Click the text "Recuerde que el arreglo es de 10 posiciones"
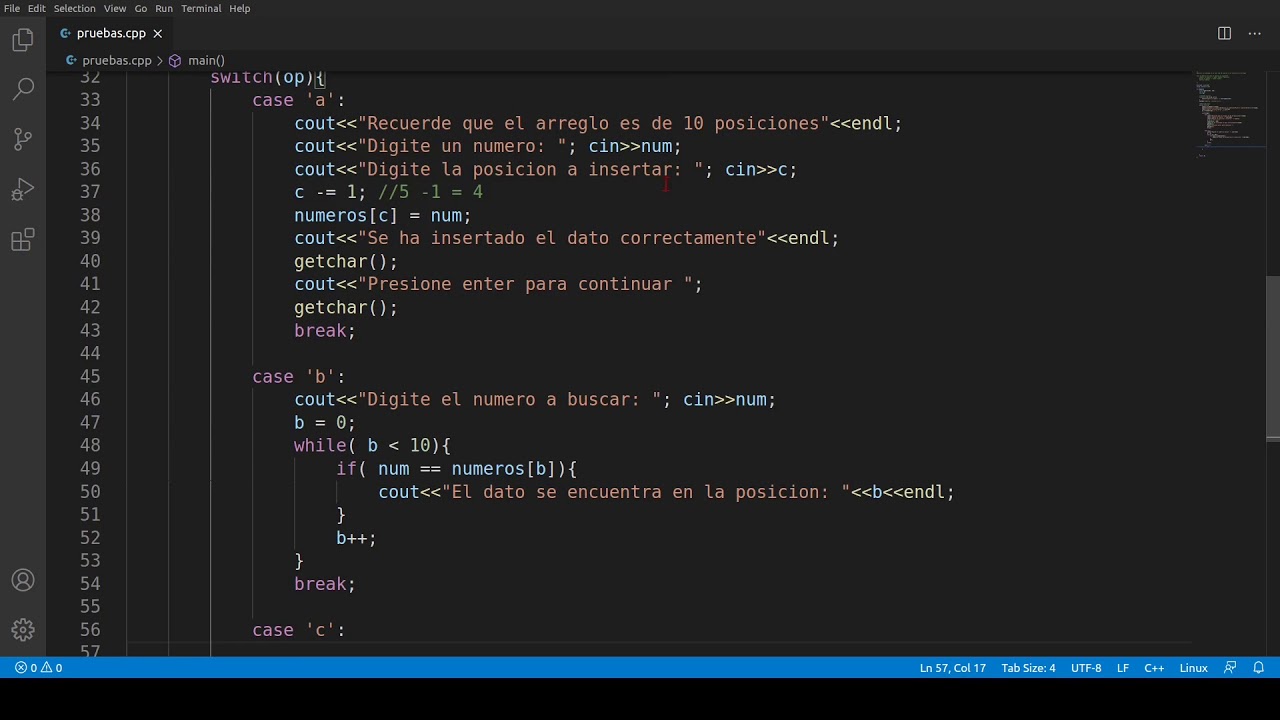This screenshot has height=720, width=1280. coord(594,123)
